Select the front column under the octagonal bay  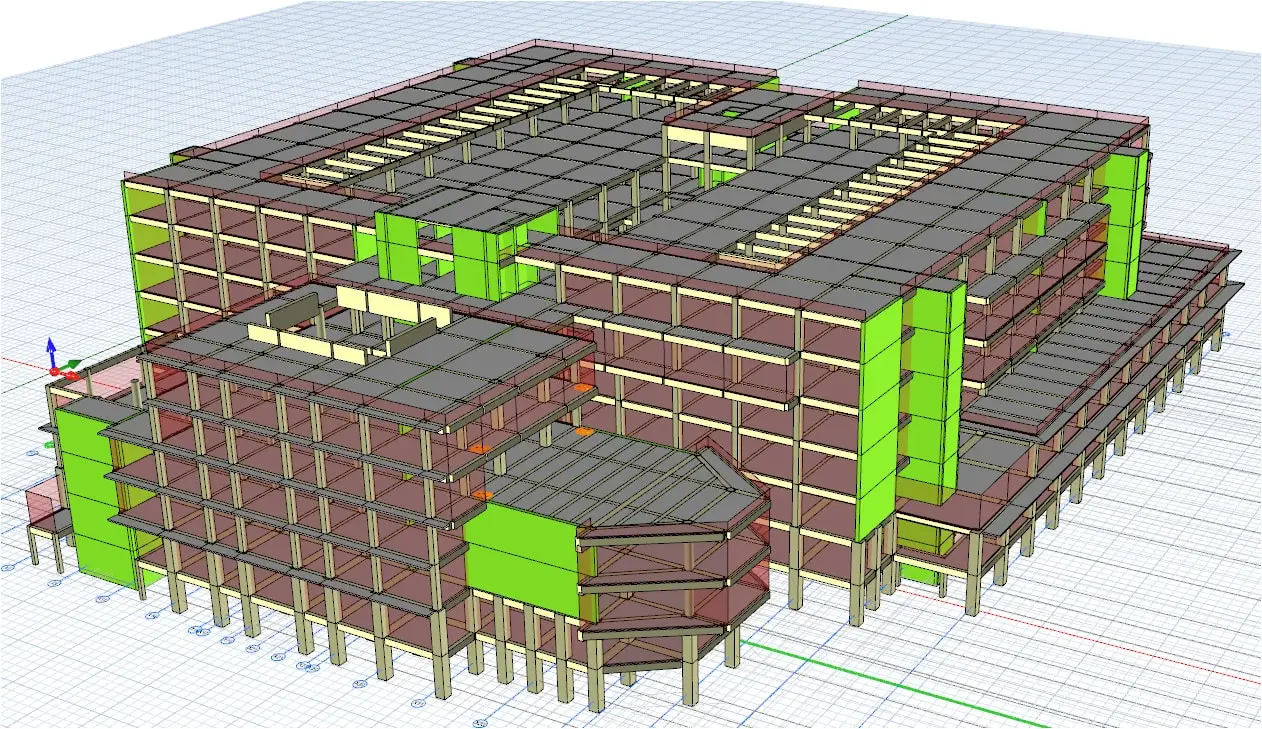tap(690, 678)
